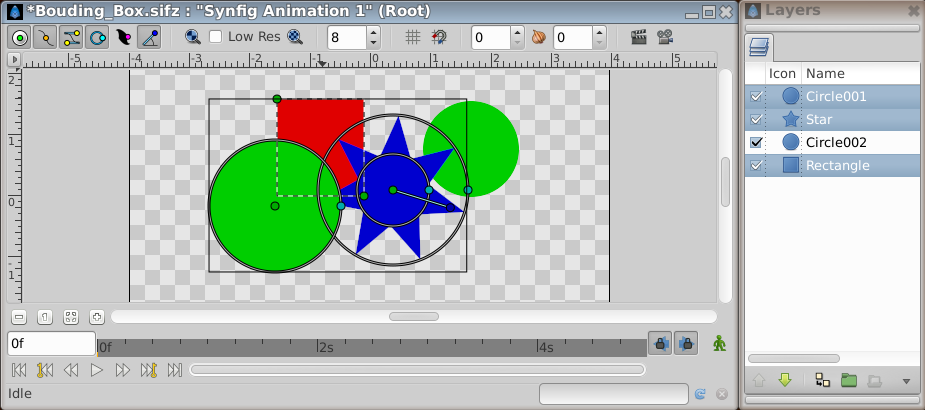Screen dimensions: 925x410
Task: Toggle radius ducks display icon
Action: (x=97, y=38)
